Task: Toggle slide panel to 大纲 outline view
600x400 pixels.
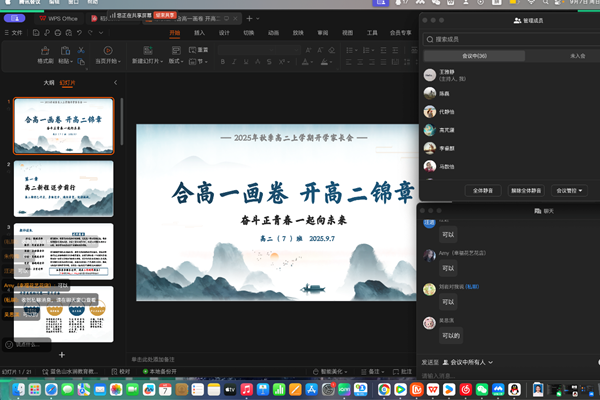Action: (48, 83)
